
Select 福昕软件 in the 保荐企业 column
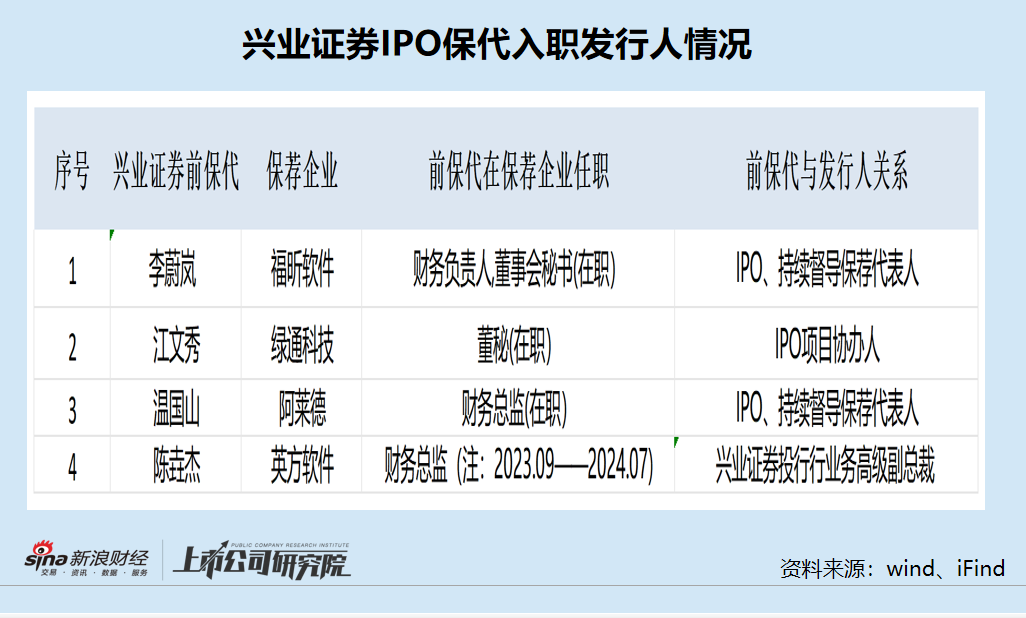pyautogui.click(x=303, y=269)
